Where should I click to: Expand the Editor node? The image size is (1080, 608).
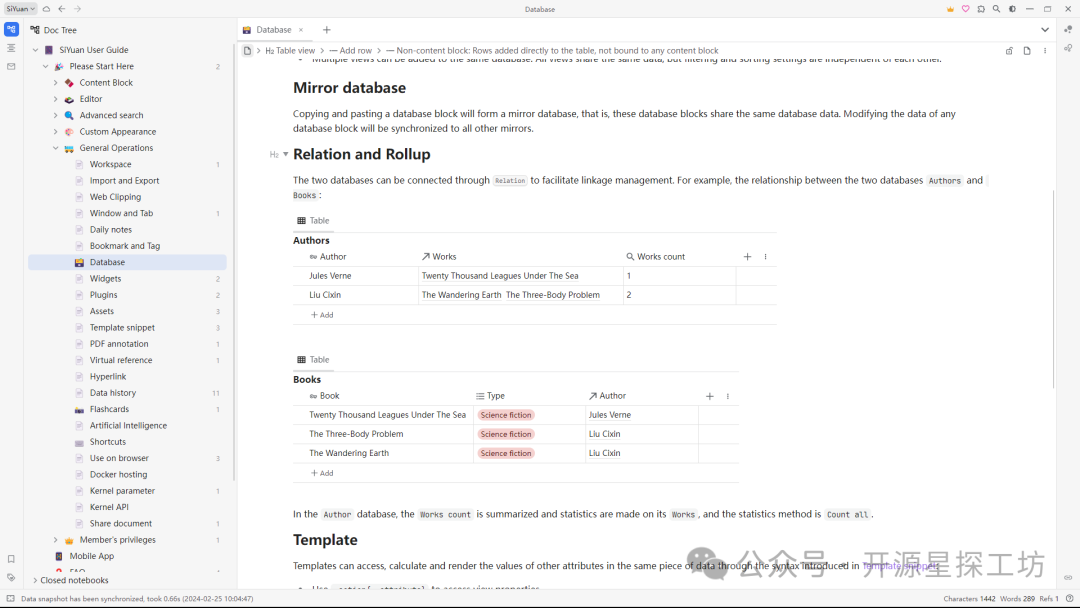click(56, 99)
